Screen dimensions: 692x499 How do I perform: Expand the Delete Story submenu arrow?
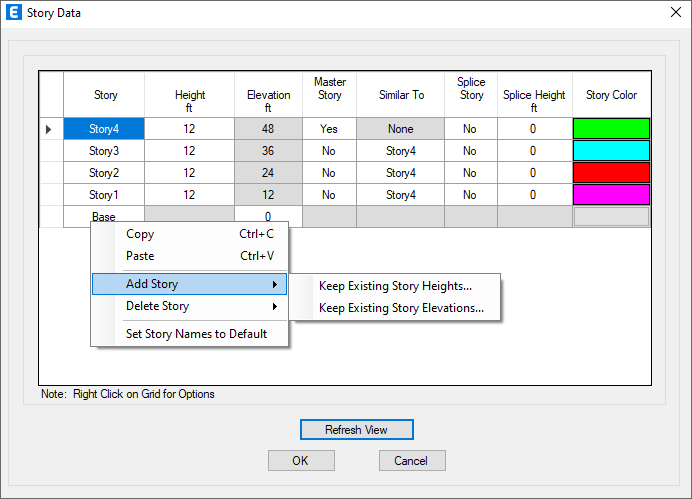(275, 306)
